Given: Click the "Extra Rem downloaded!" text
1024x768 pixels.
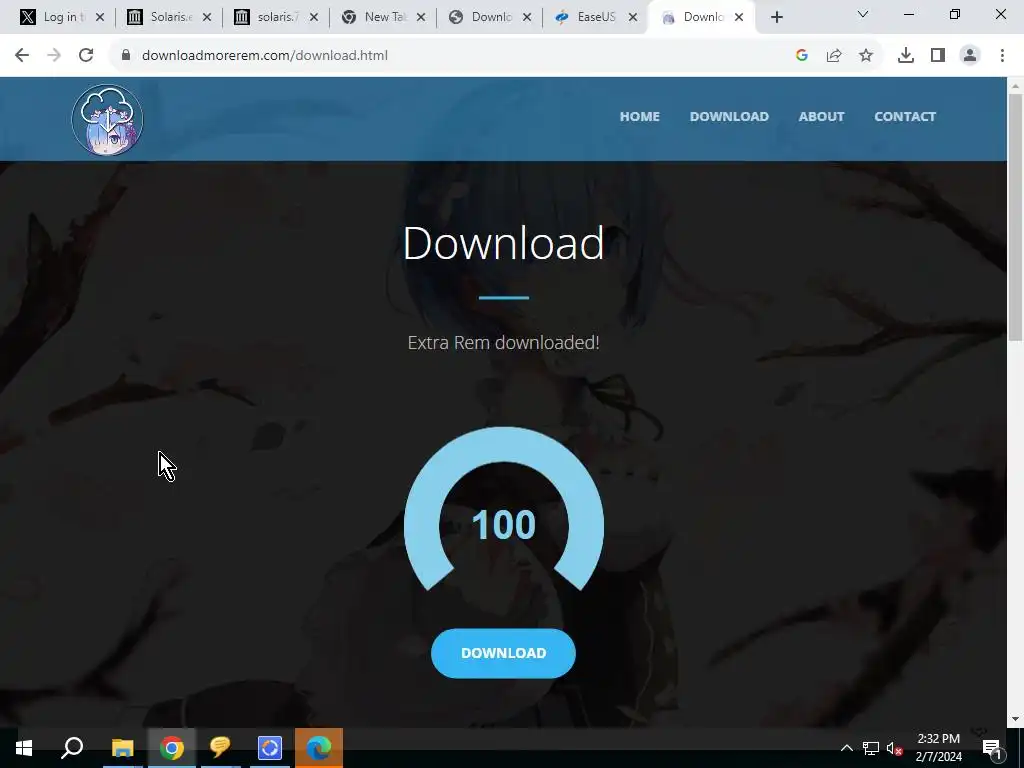Looking at the screenshot, I should (504, 342).
